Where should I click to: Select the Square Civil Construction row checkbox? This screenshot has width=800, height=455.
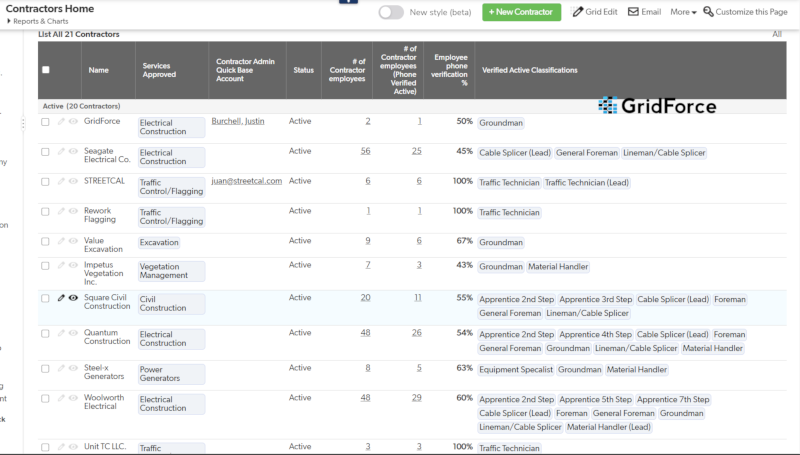[x=45, y=298]
